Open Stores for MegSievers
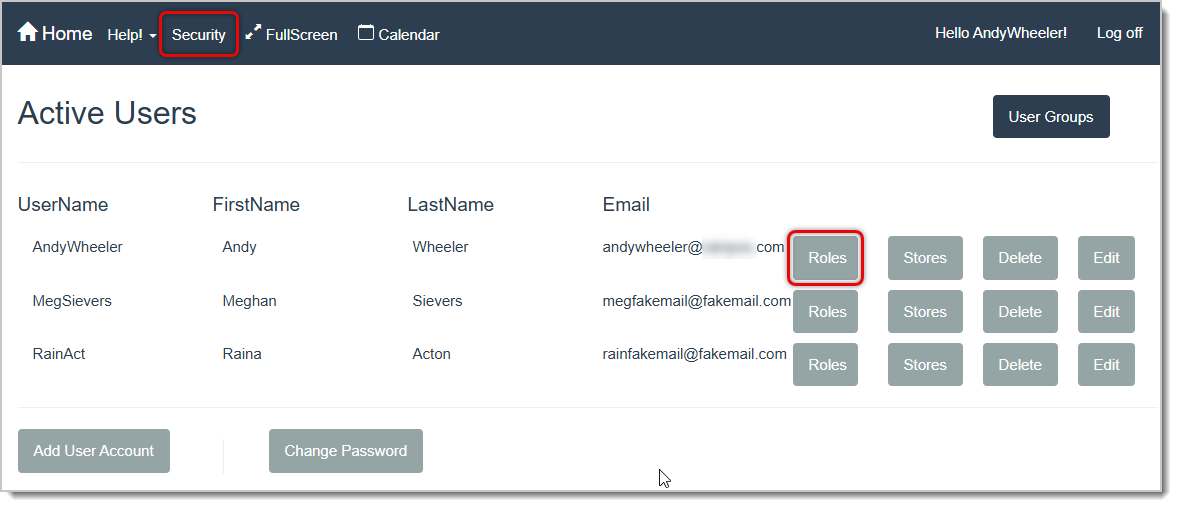The width and height of the screenshot is (1177, 507). (924, 311)
